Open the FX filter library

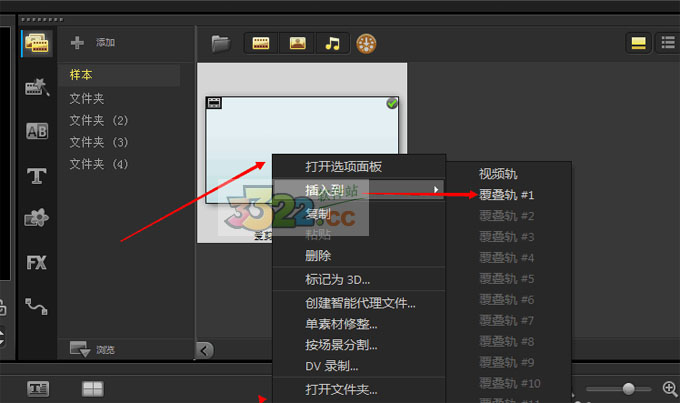[37, 263]
